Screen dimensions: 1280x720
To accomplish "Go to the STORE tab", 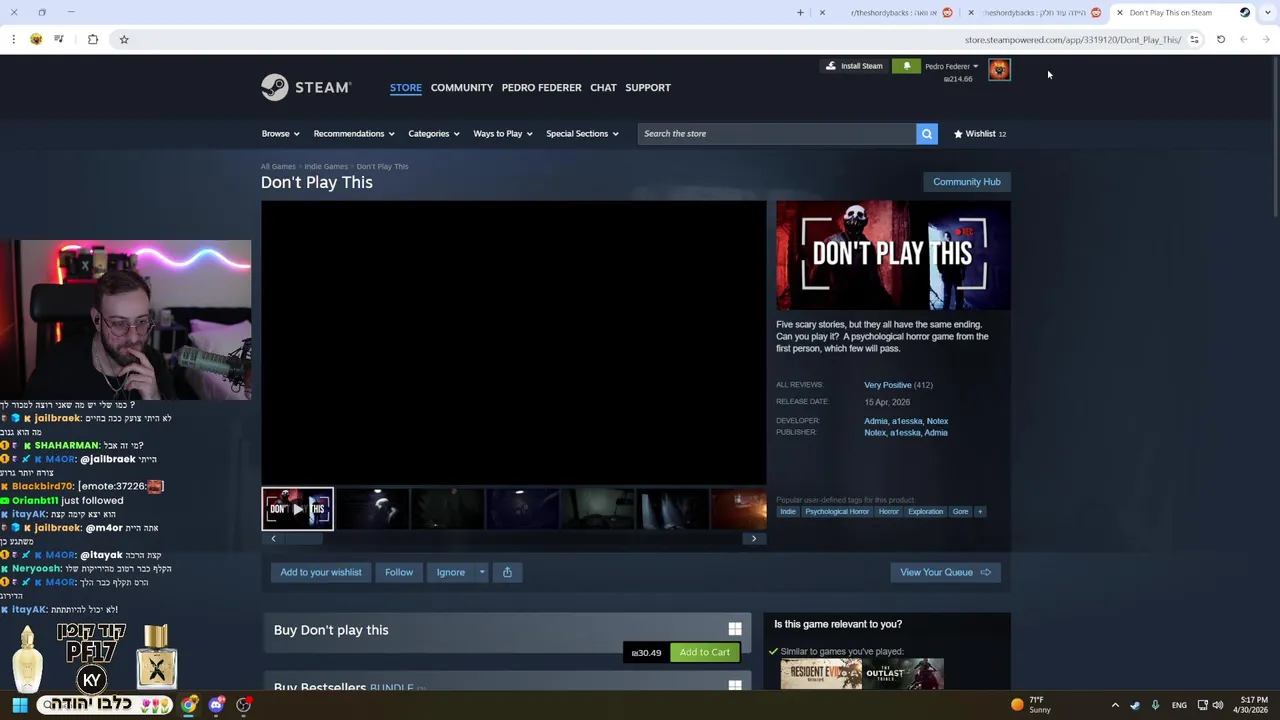I will coord(406,87).
